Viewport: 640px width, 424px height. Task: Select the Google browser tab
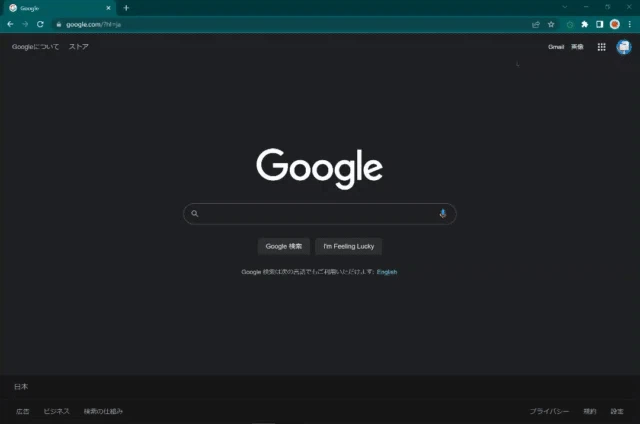click(x=60, y=8)
